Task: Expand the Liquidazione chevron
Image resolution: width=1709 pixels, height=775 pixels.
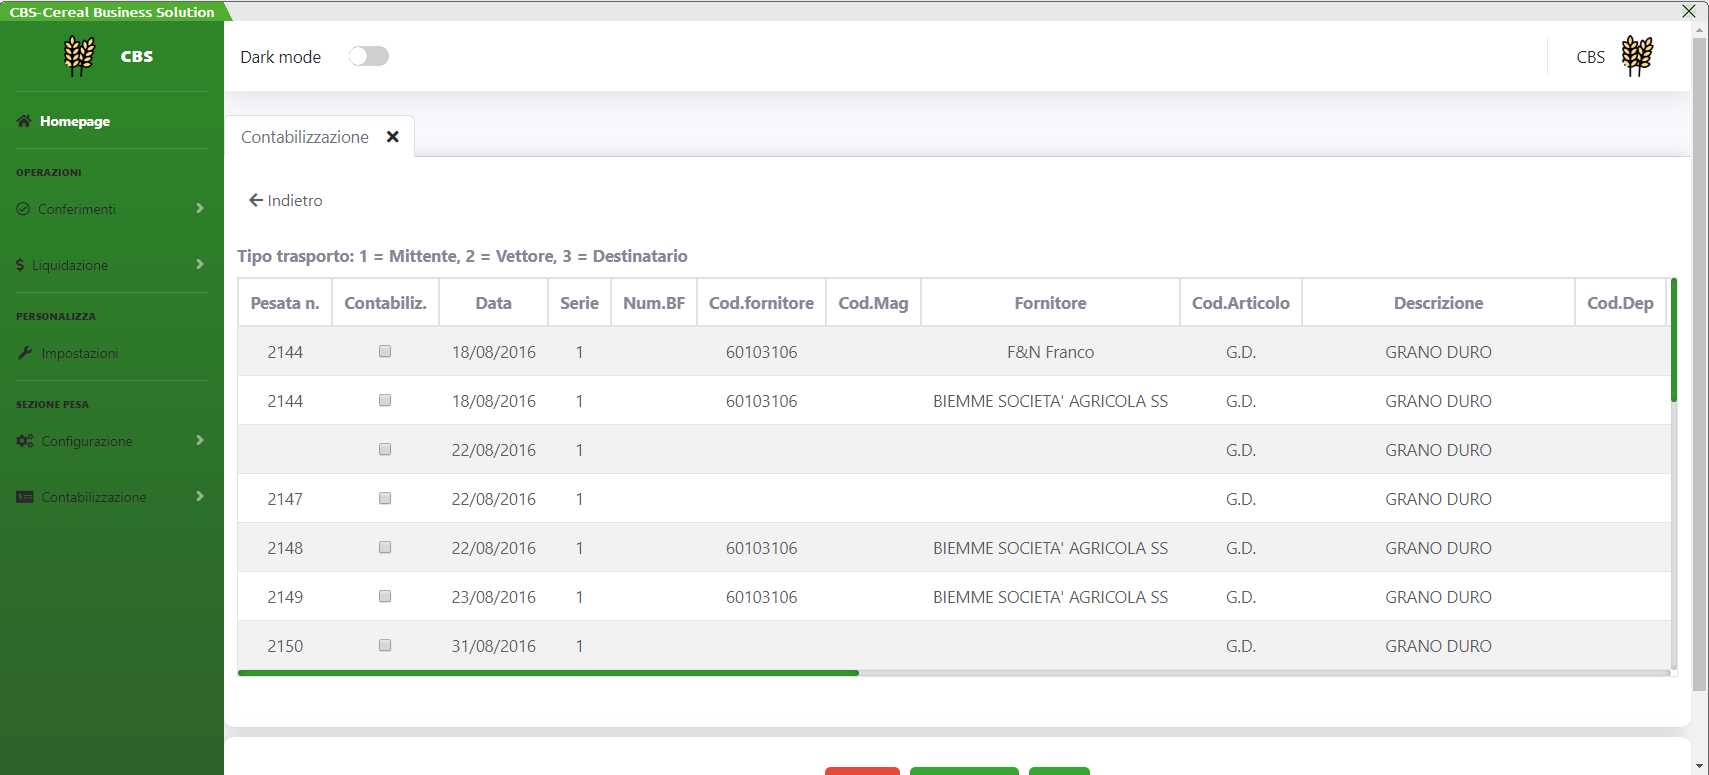Action: pos(200,264)
